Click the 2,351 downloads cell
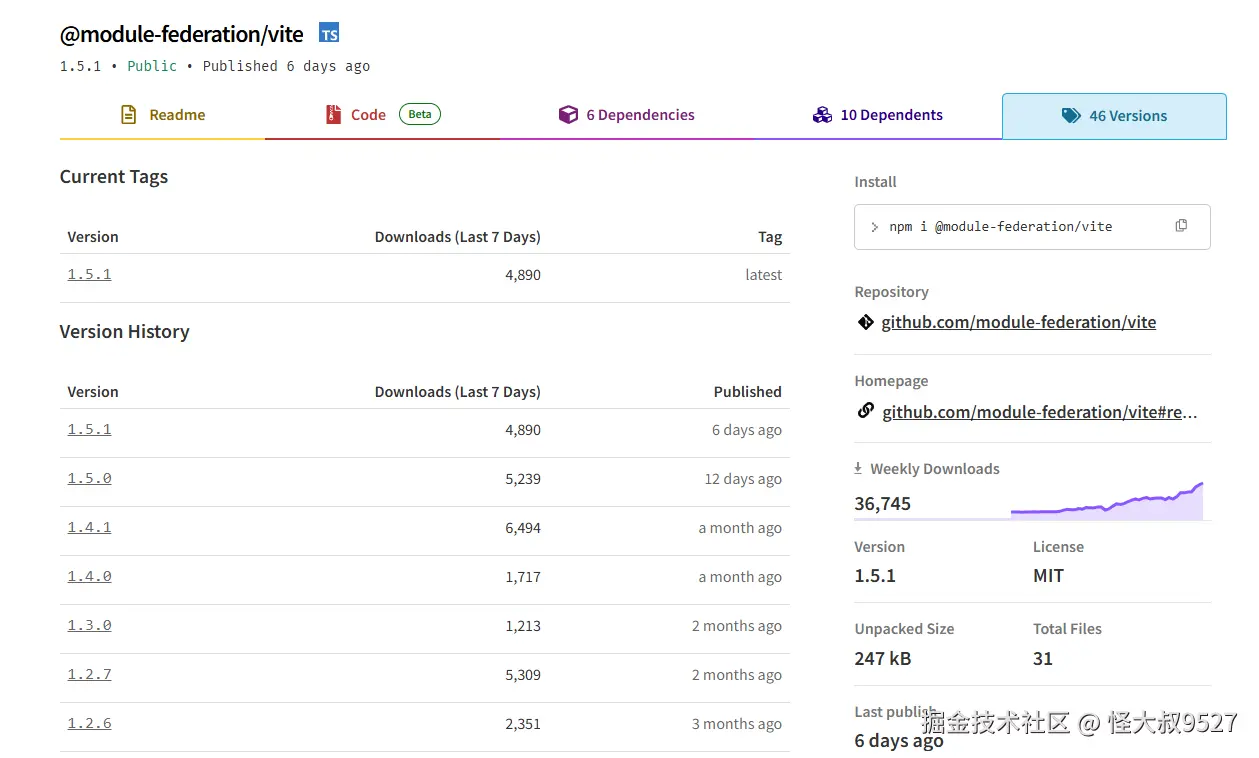1259x758 pixels. click(523, 724)
